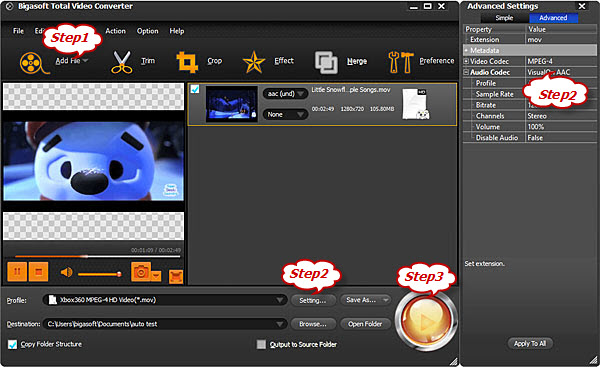Switch to the Simple settings tab

point(504,18)
